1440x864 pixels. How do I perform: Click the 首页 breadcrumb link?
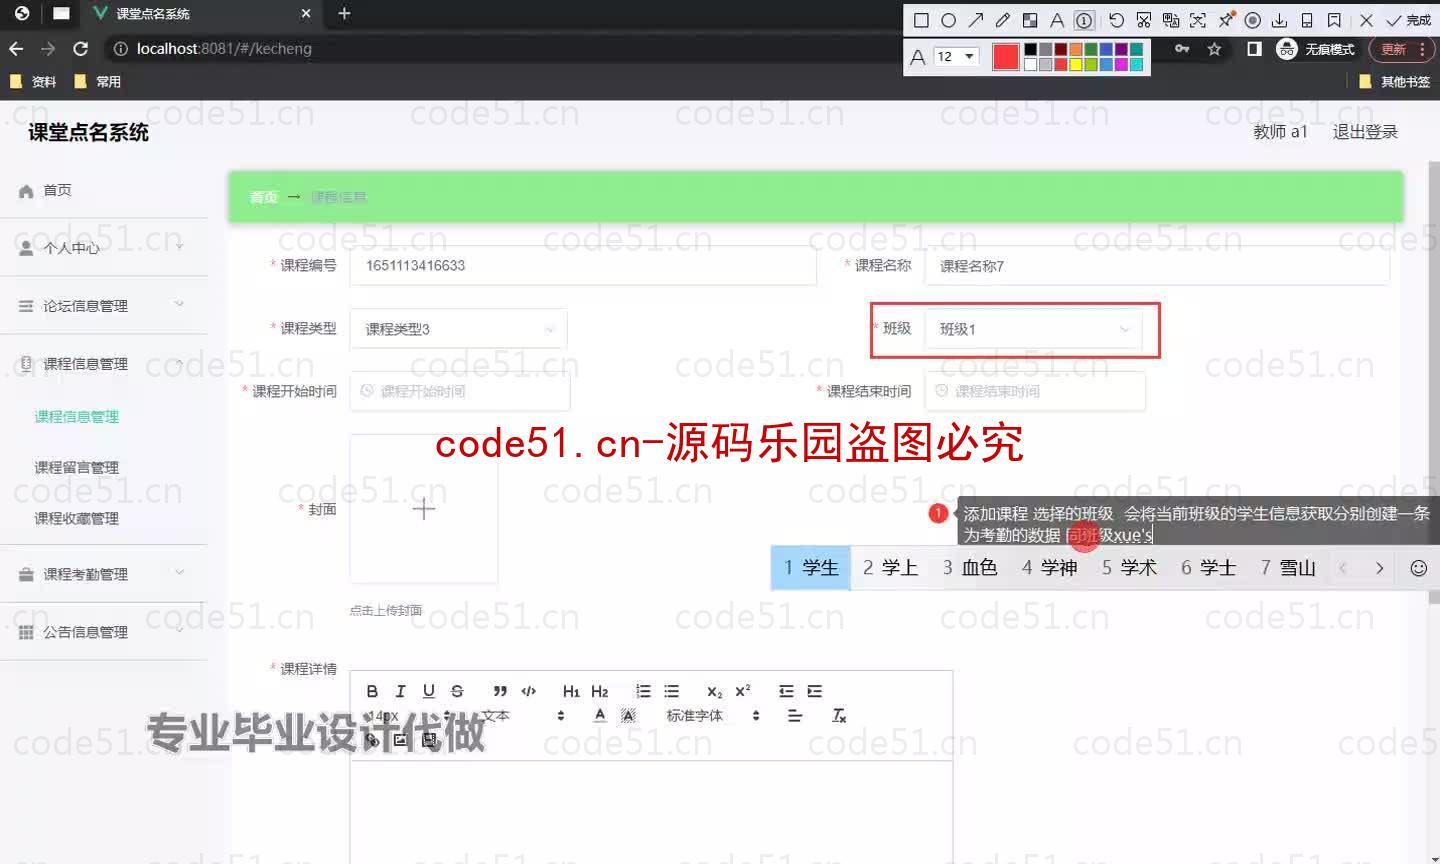[264, 197]
